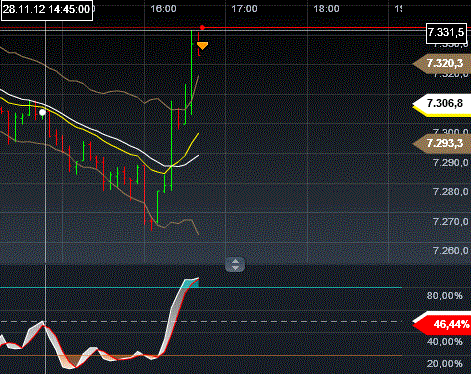The image size is (471, 374).
Task: Click the brown 7.320,3 band label
Action: click(x=442, y=63)
